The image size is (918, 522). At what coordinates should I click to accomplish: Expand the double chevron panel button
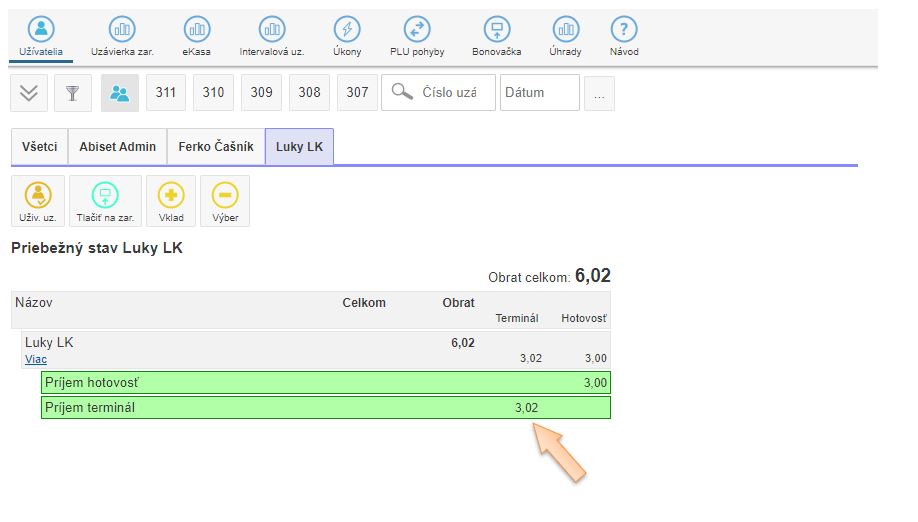[29, 93]
